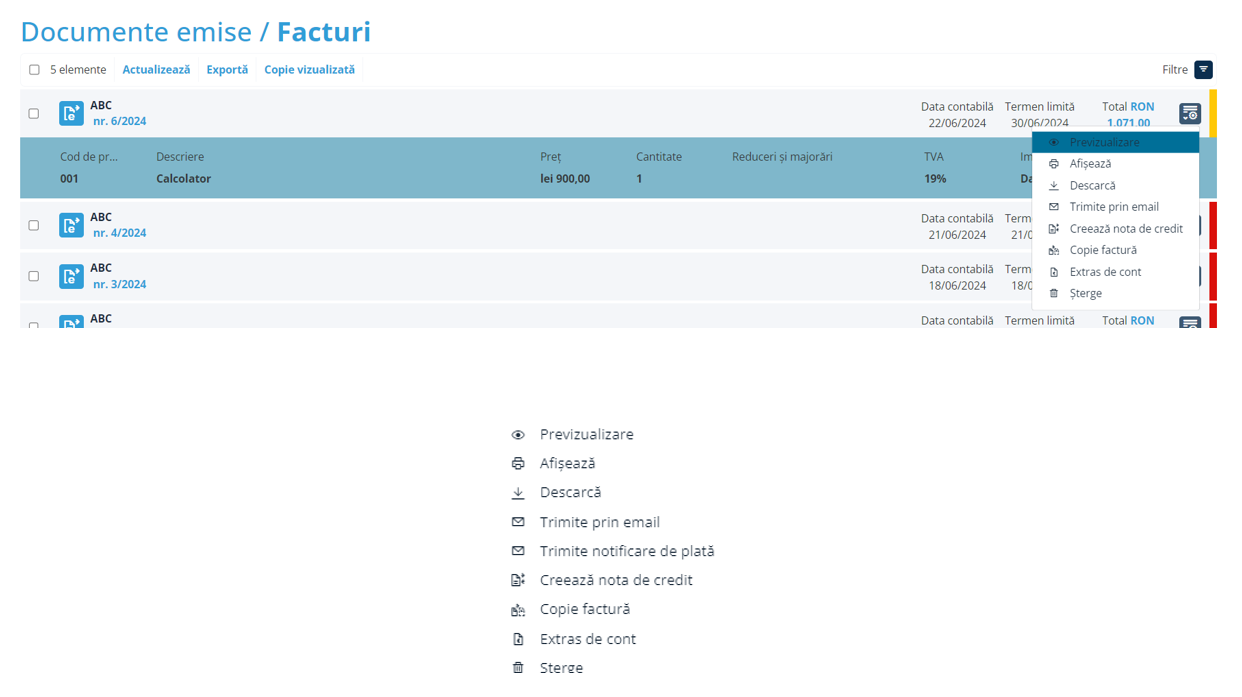Click the Filtre funnel icon

[1203, 70]
